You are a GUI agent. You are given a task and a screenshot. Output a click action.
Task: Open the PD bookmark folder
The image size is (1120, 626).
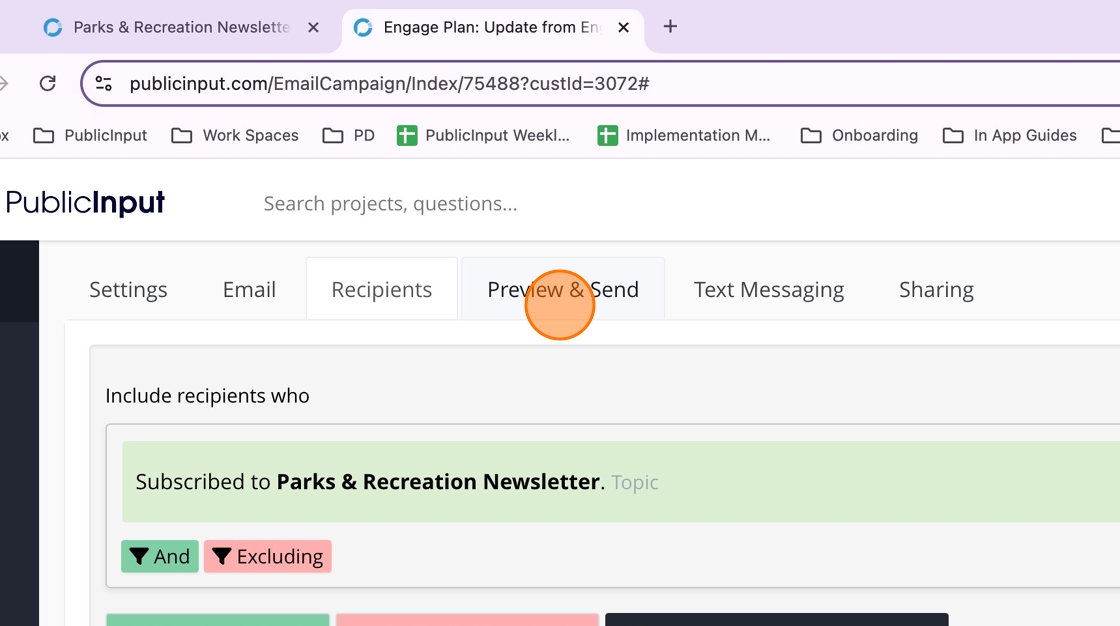coord(349,135)
